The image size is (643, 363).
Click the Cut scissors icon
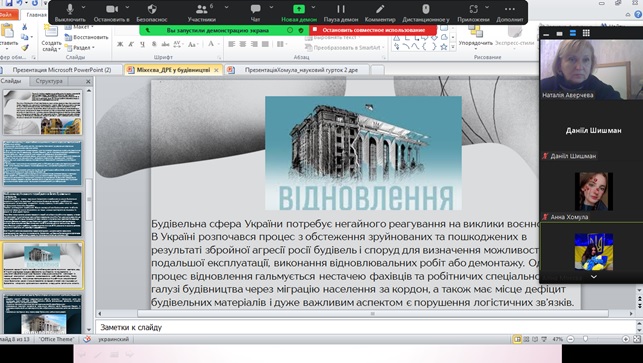click(25, 27)
